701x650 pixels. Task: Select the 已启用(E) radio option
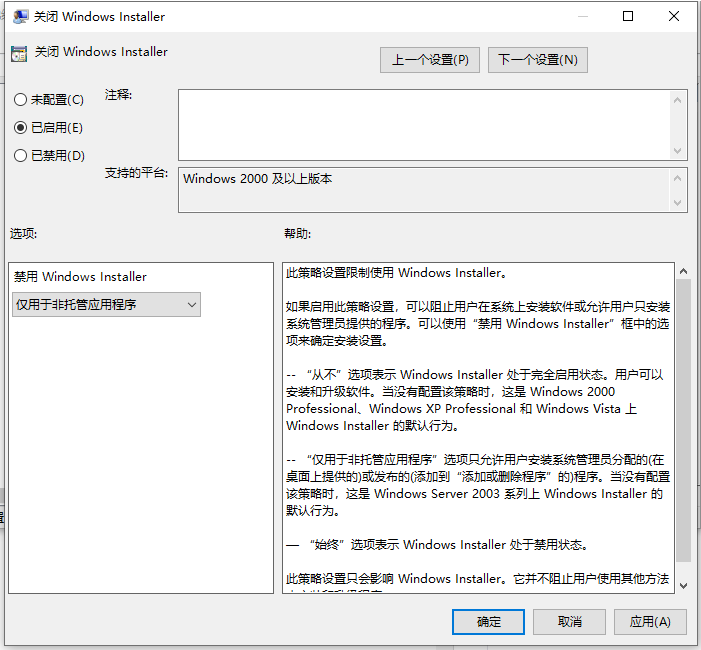point(48,127)
